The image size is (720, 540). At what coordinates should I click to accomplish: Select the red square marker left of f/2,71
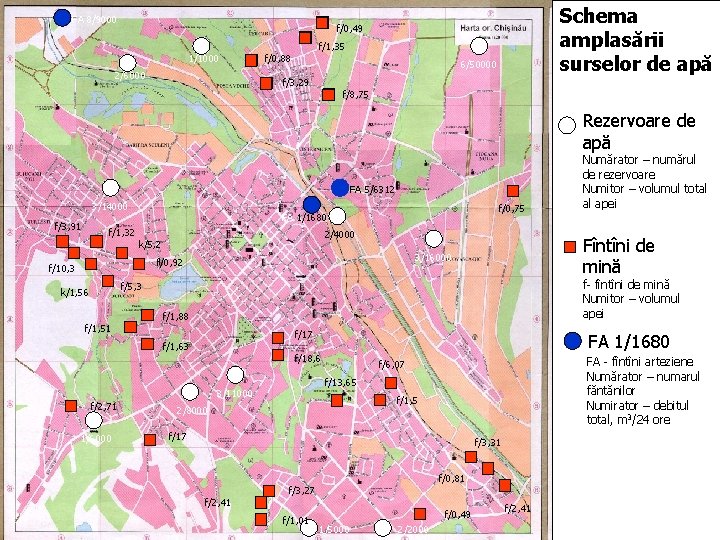tap(71, 406)
